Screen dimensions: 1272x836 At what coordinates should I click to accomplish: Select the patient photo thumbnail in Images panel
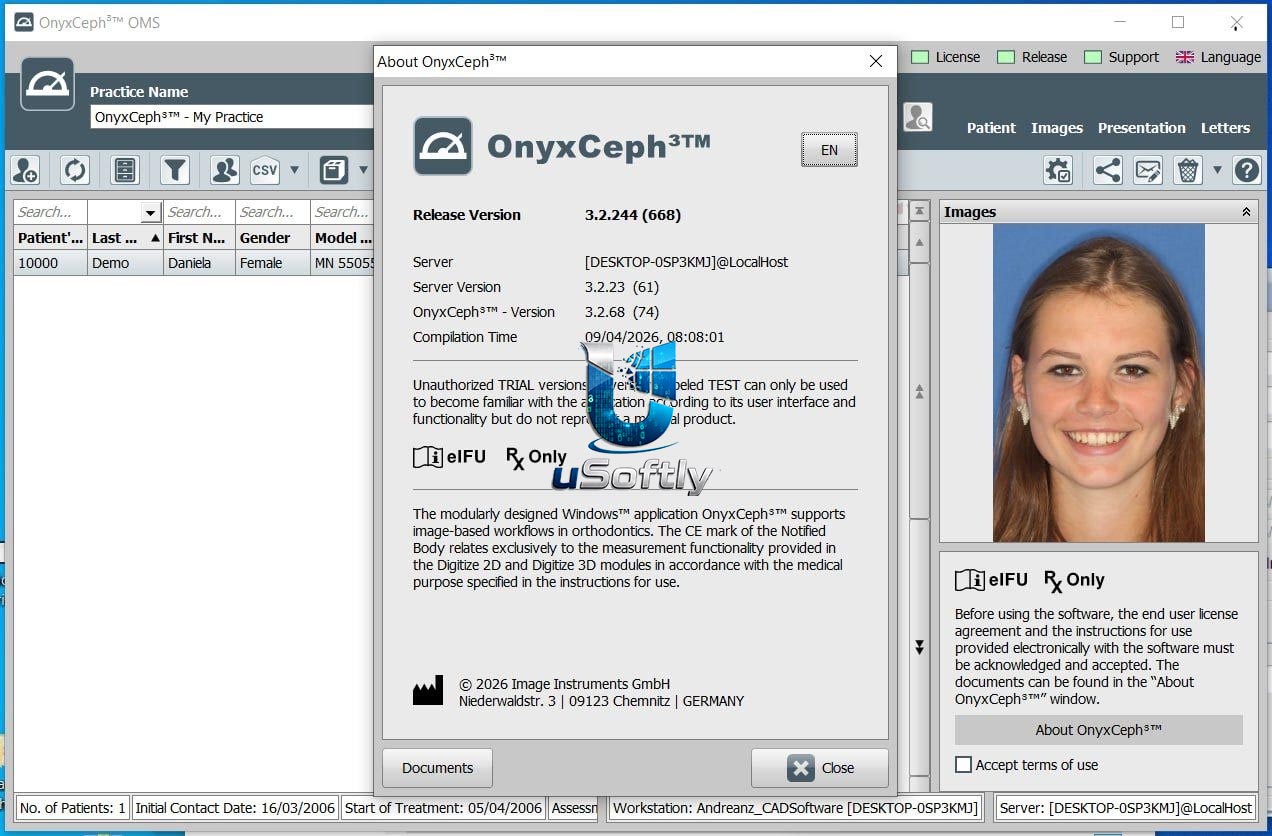coord(1098,383)
